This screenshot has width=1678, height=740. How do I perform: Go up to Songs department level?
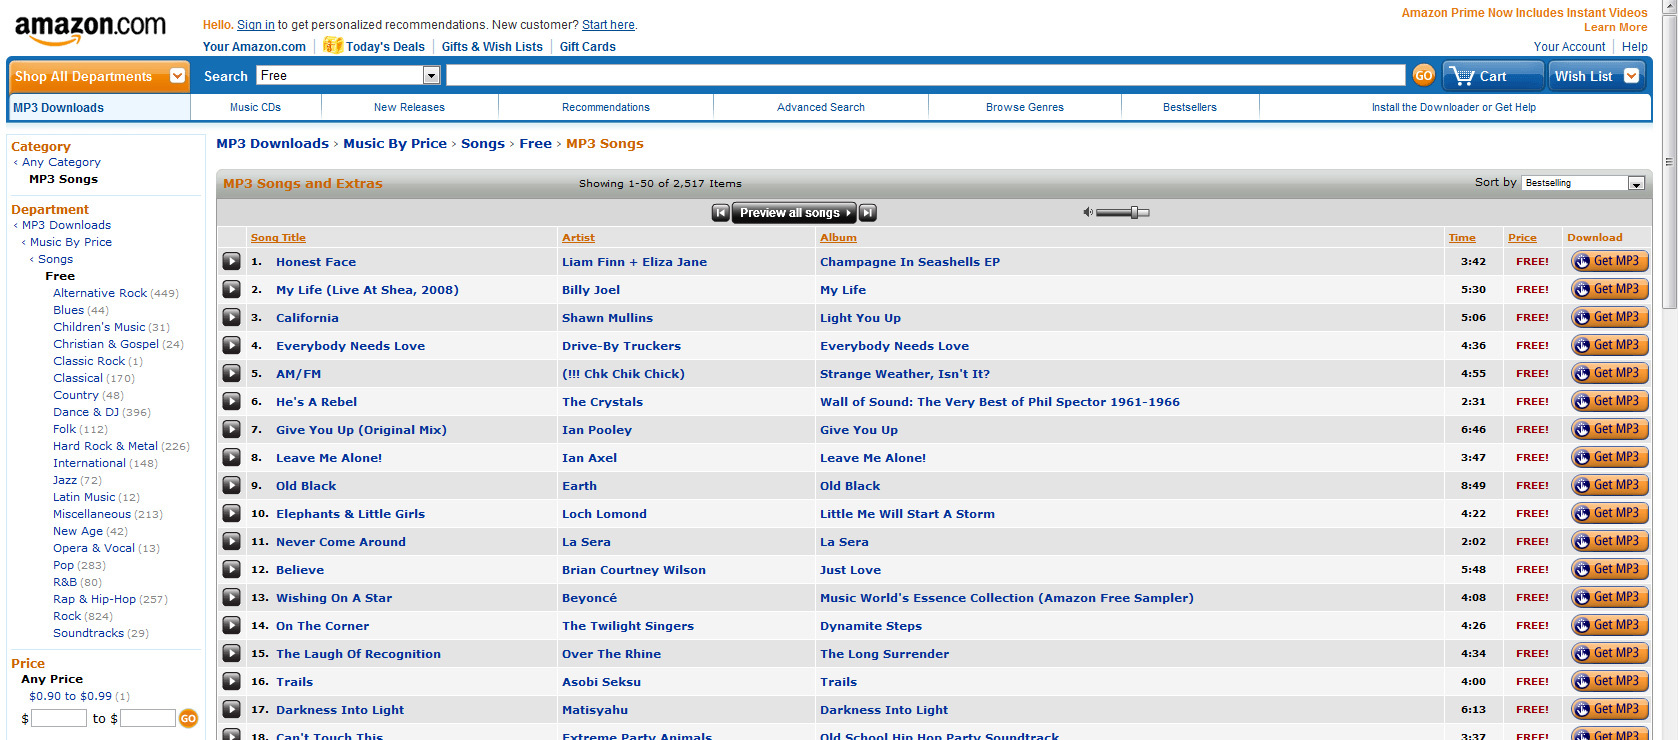pyautogui.click(x=55, y=259)
